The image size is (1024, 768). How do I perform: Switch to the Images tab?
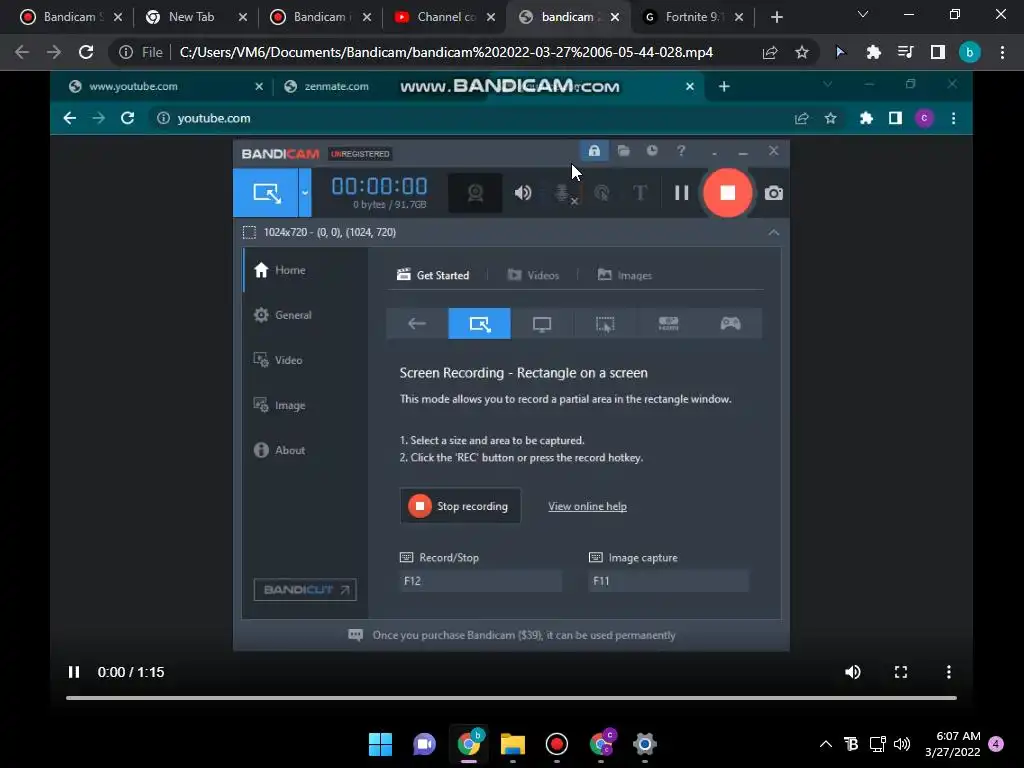pos(624,275)
